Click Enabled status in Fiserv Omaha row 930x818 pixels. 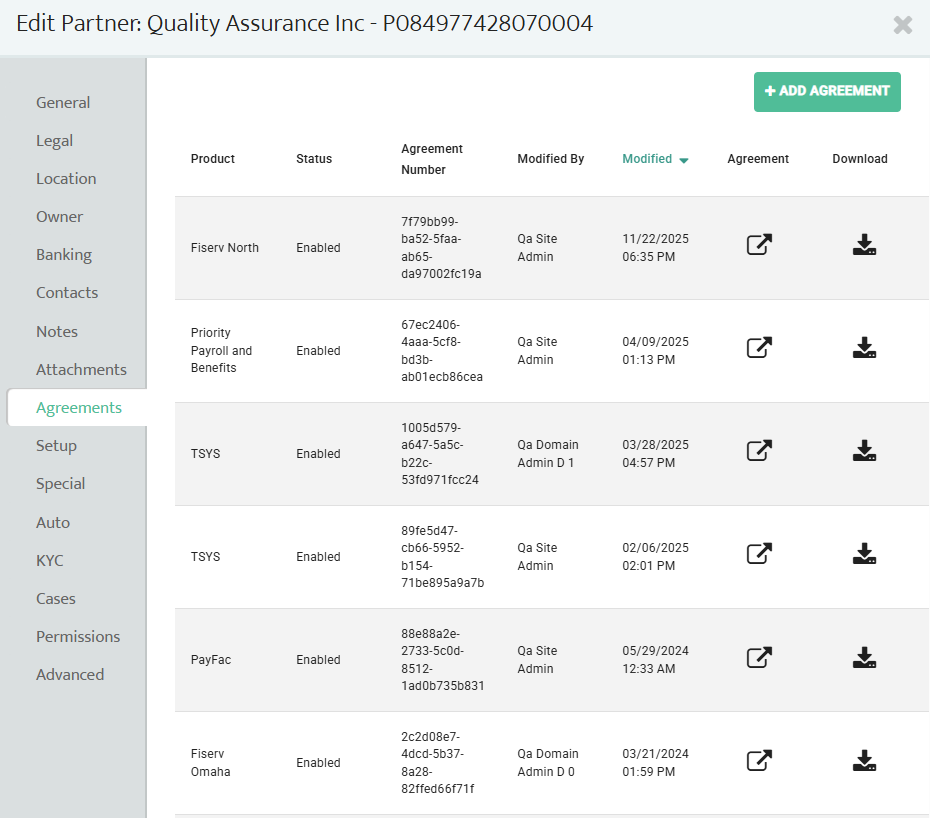click(319, 762)
